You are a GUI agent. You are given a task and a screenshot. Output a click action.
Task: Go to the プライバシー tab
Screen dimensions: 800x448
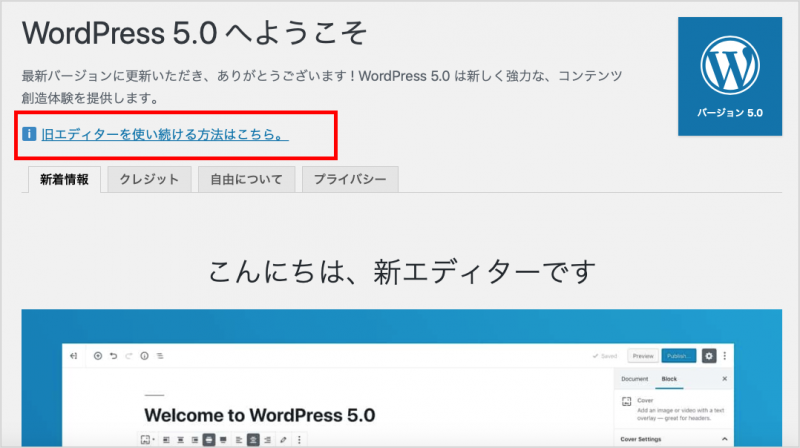point(350,180)
